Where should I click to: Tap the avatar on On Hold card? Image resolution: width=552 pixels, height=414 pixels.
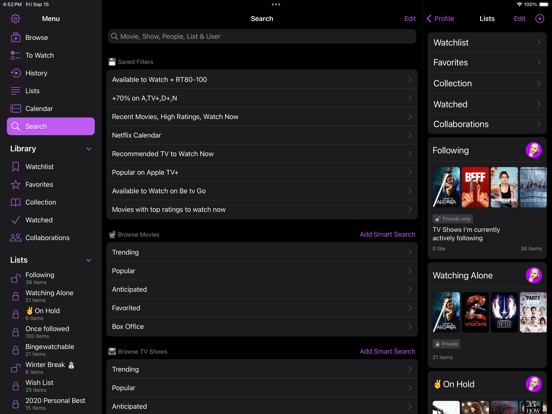pos(534,384)
